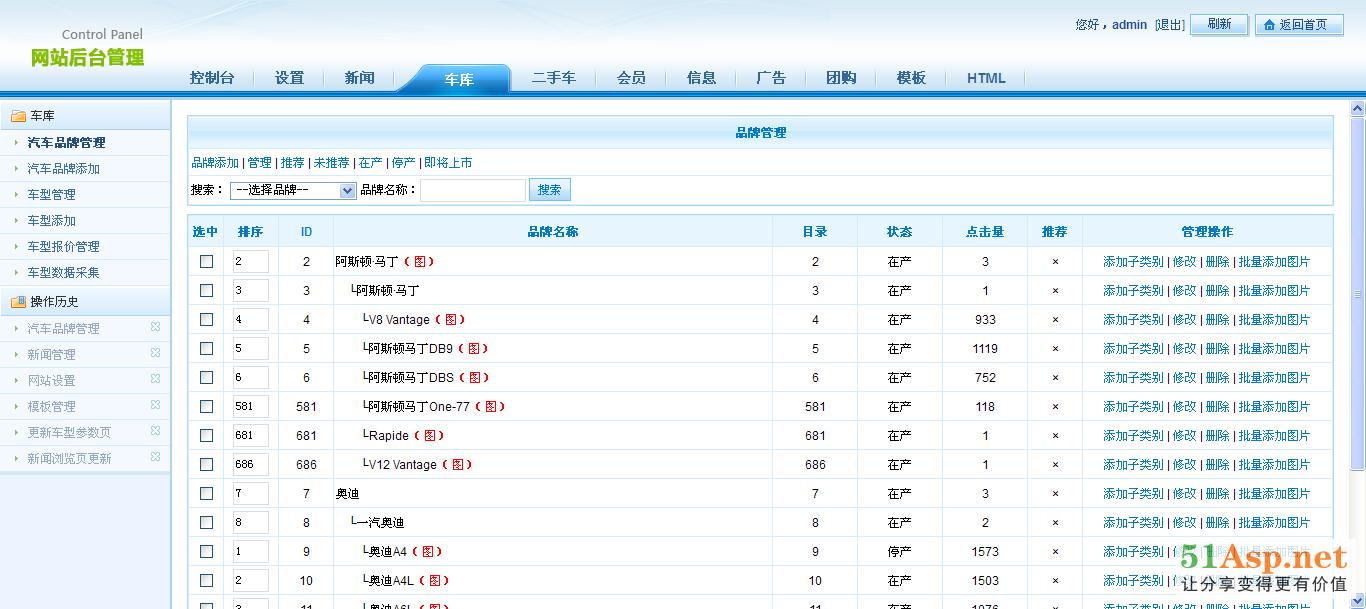
Task: Open 车型管理 in the sidebar
Action: tap(51, 195)
